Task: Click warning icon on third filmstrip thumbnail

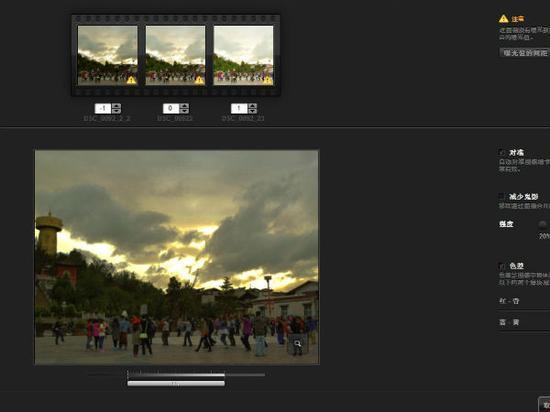Action: tap(267, 80)
